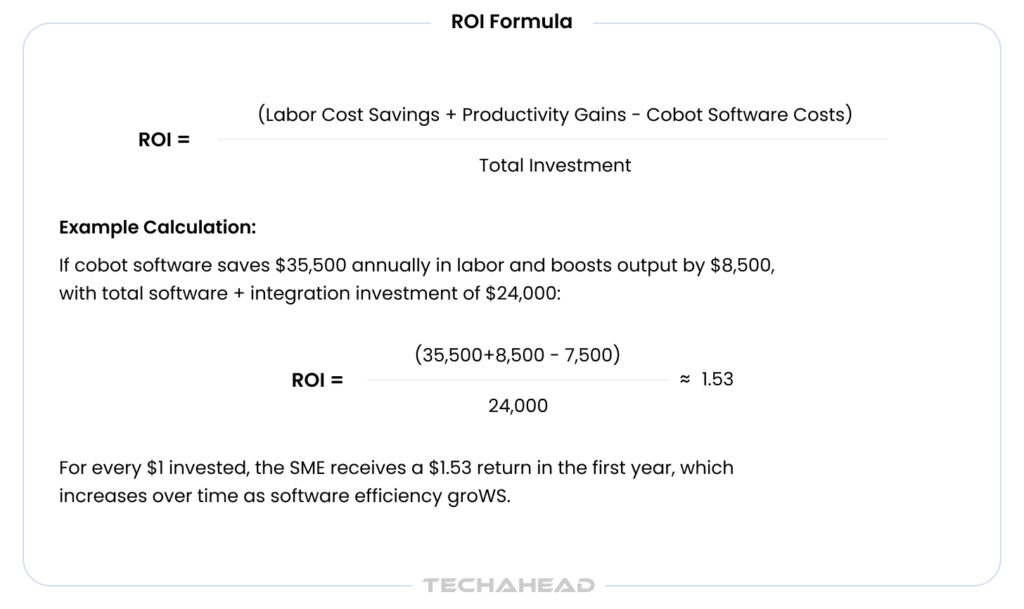
Task: Click the "ROI Formula" title
Action: click(x=512, y=22)
